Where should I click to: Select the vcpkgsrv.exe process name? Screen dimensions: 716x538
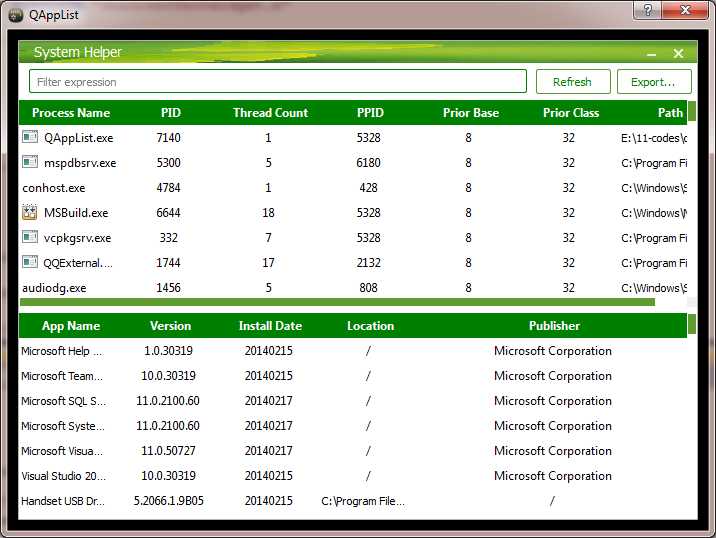coord(77,238)
